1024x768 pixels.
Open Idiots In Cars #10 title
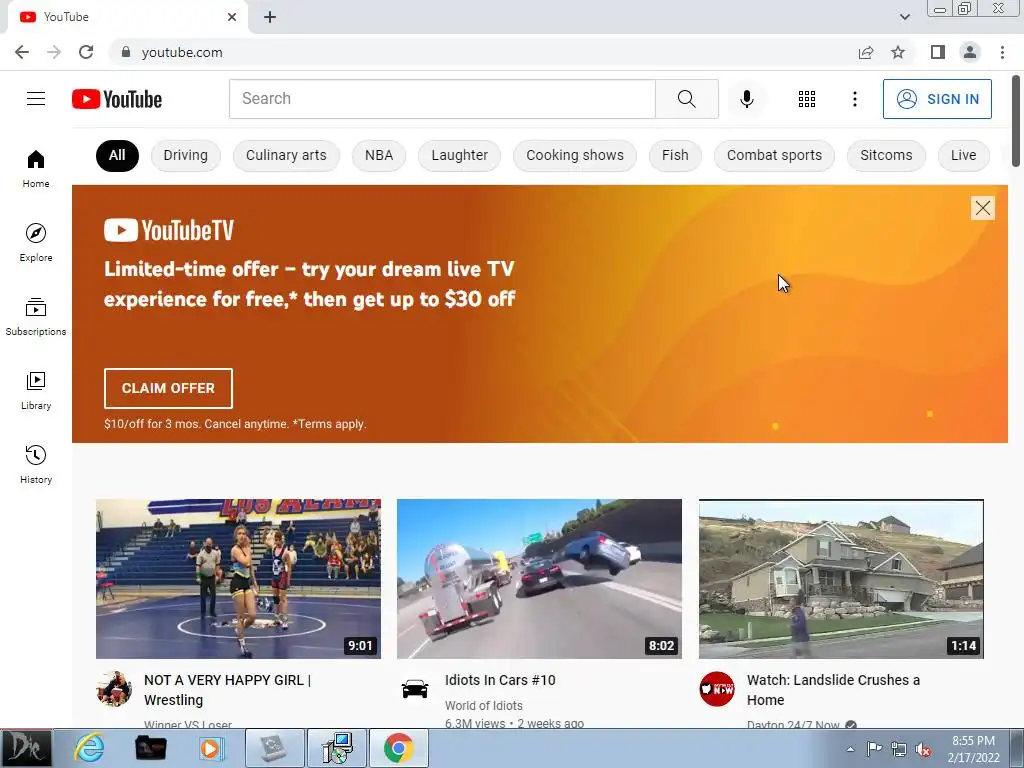pyautogui.click(x=500, y=680)
